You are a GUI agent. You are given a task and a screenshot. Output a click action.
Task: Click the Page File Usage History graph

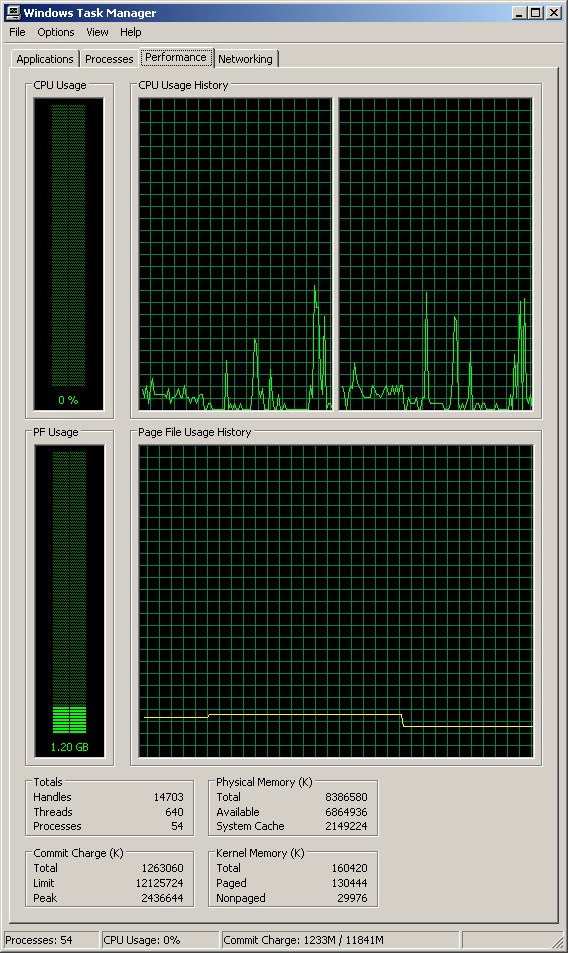336,601
